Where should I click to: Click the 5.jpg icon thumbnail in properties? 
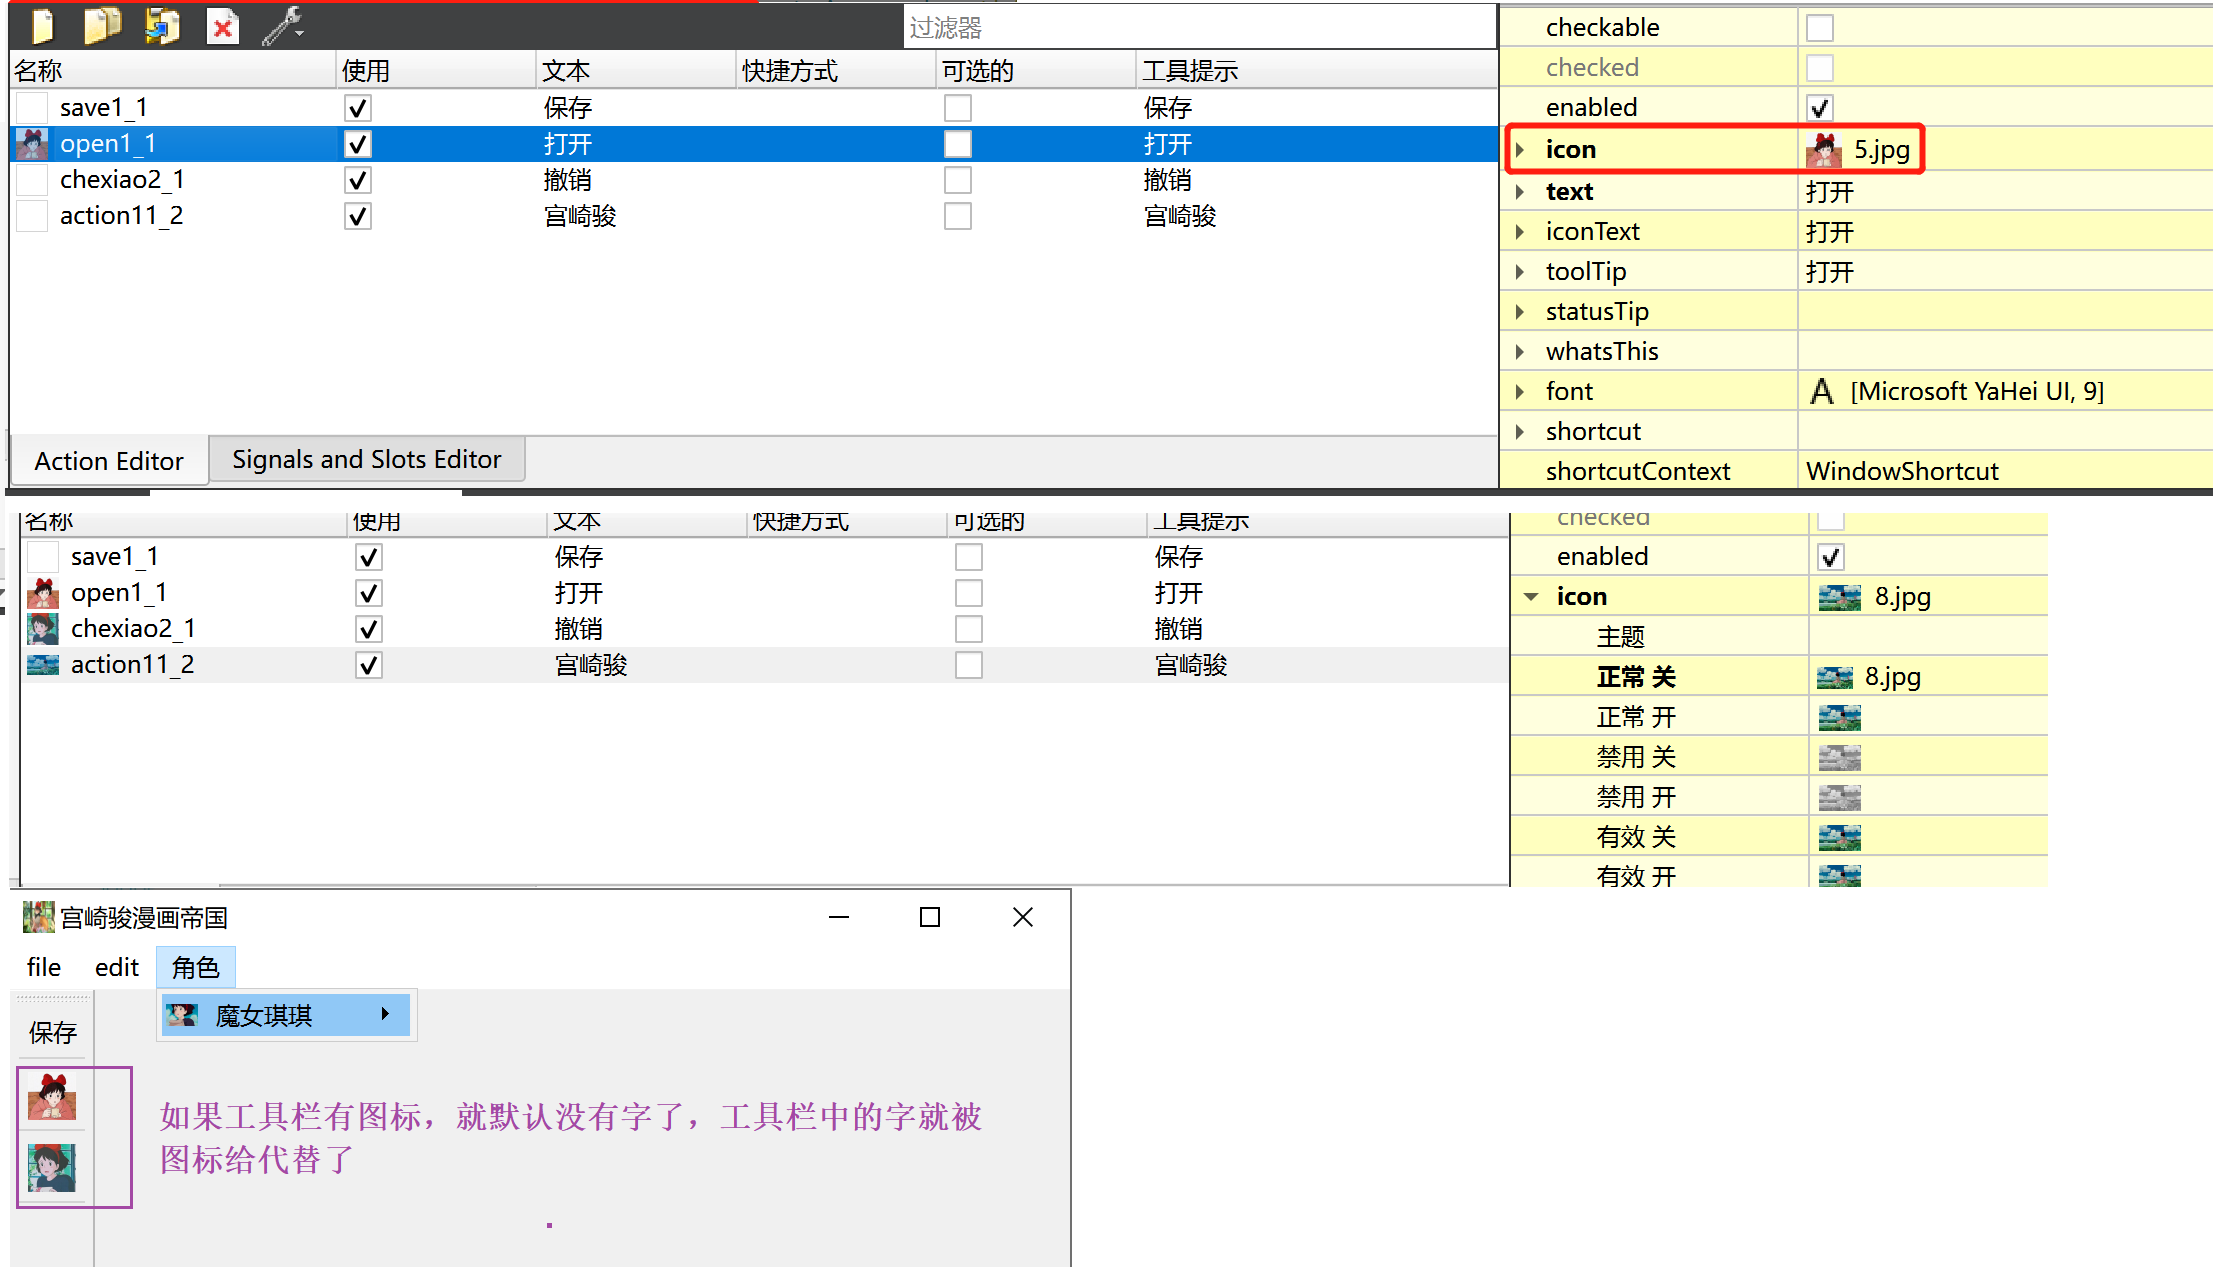[x=1824, y=150]
